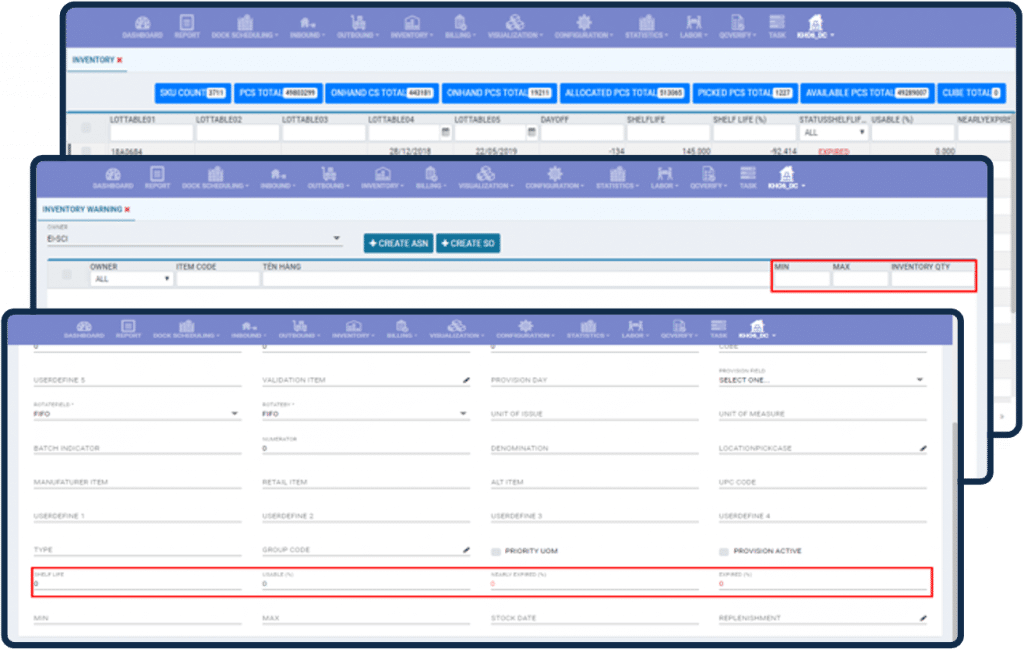The image size is (1024, 649).
Task: Click the Create SO button
Action: click(468, 244)
